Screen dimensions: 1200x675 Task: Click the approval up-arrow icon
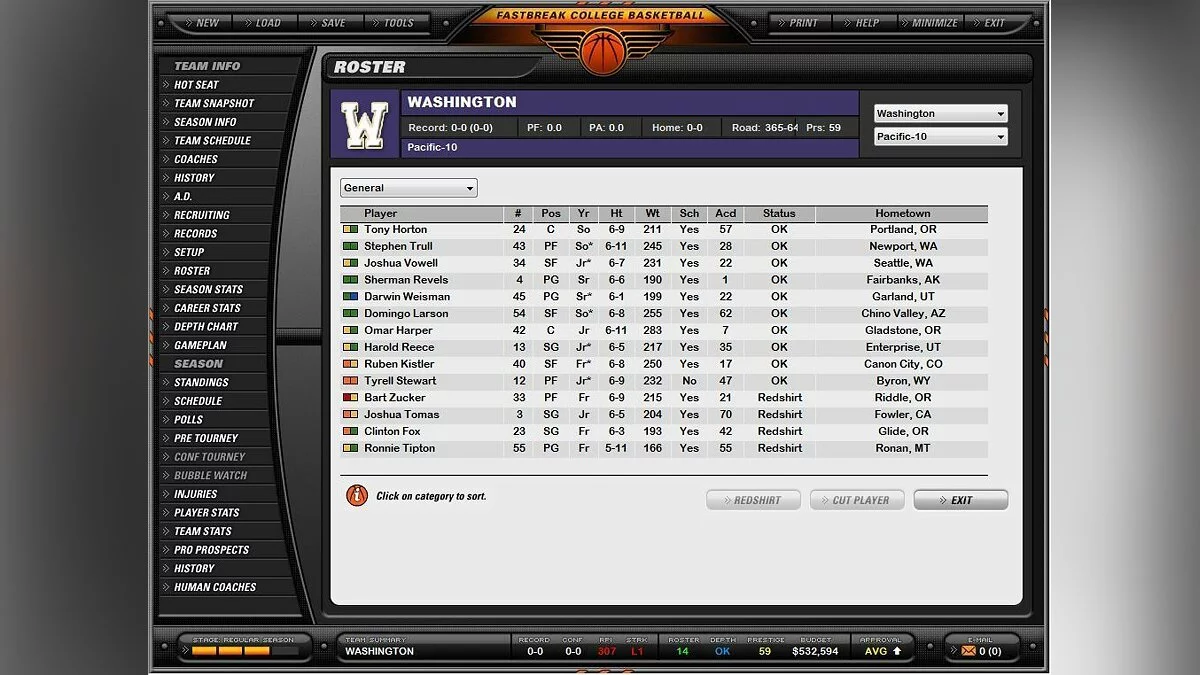[897, 651]
